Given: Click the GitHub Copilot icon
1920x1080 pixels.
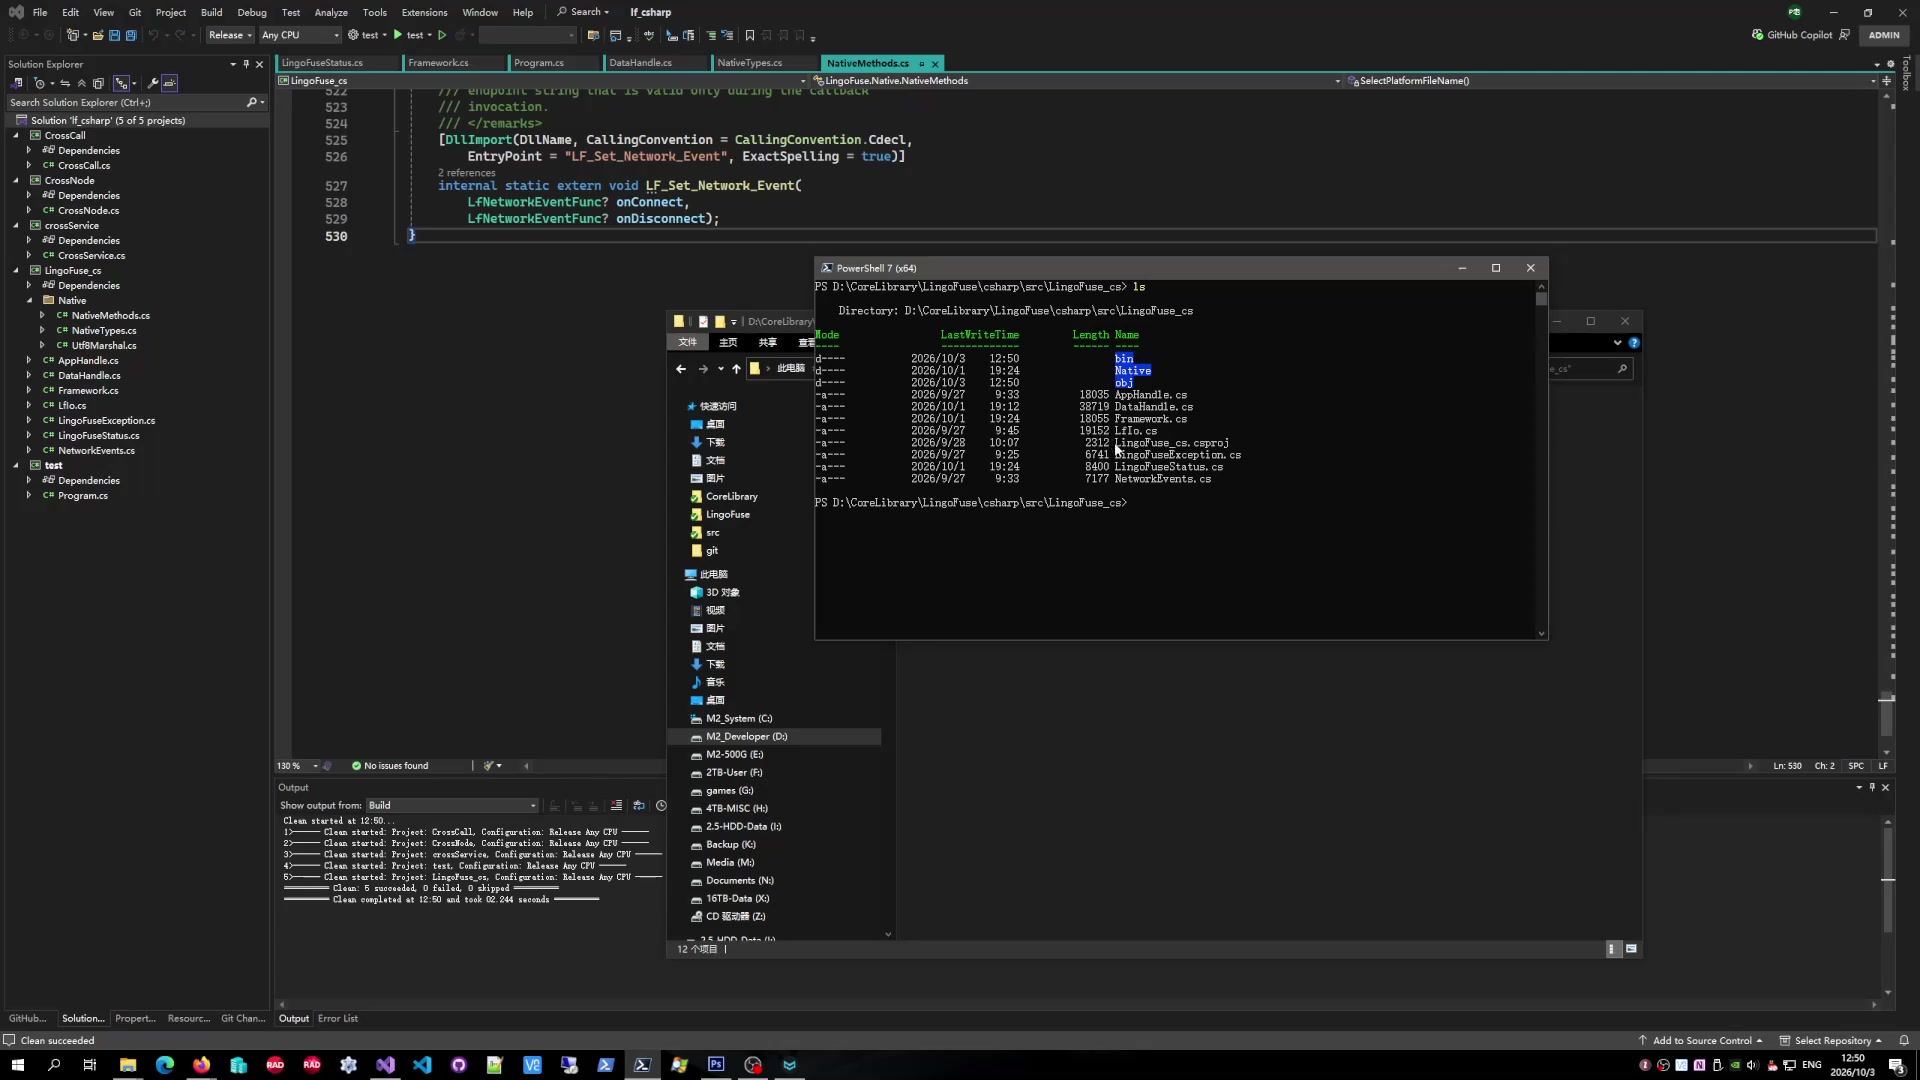Looking at the screenshot, I should [1758, 35].
